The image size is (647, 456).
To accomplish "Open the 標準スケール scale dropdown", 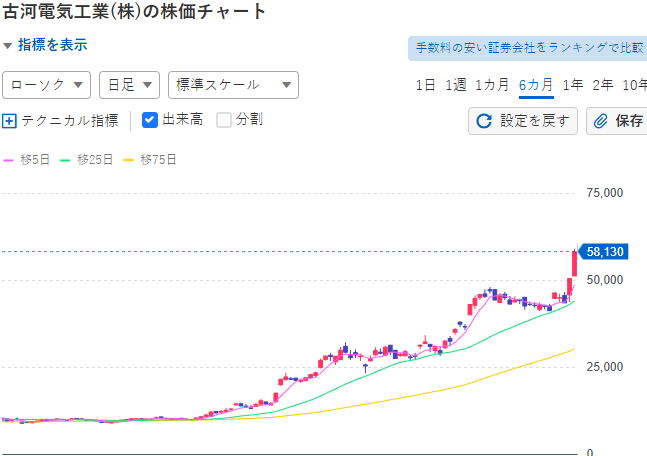I will click(233, 85).
